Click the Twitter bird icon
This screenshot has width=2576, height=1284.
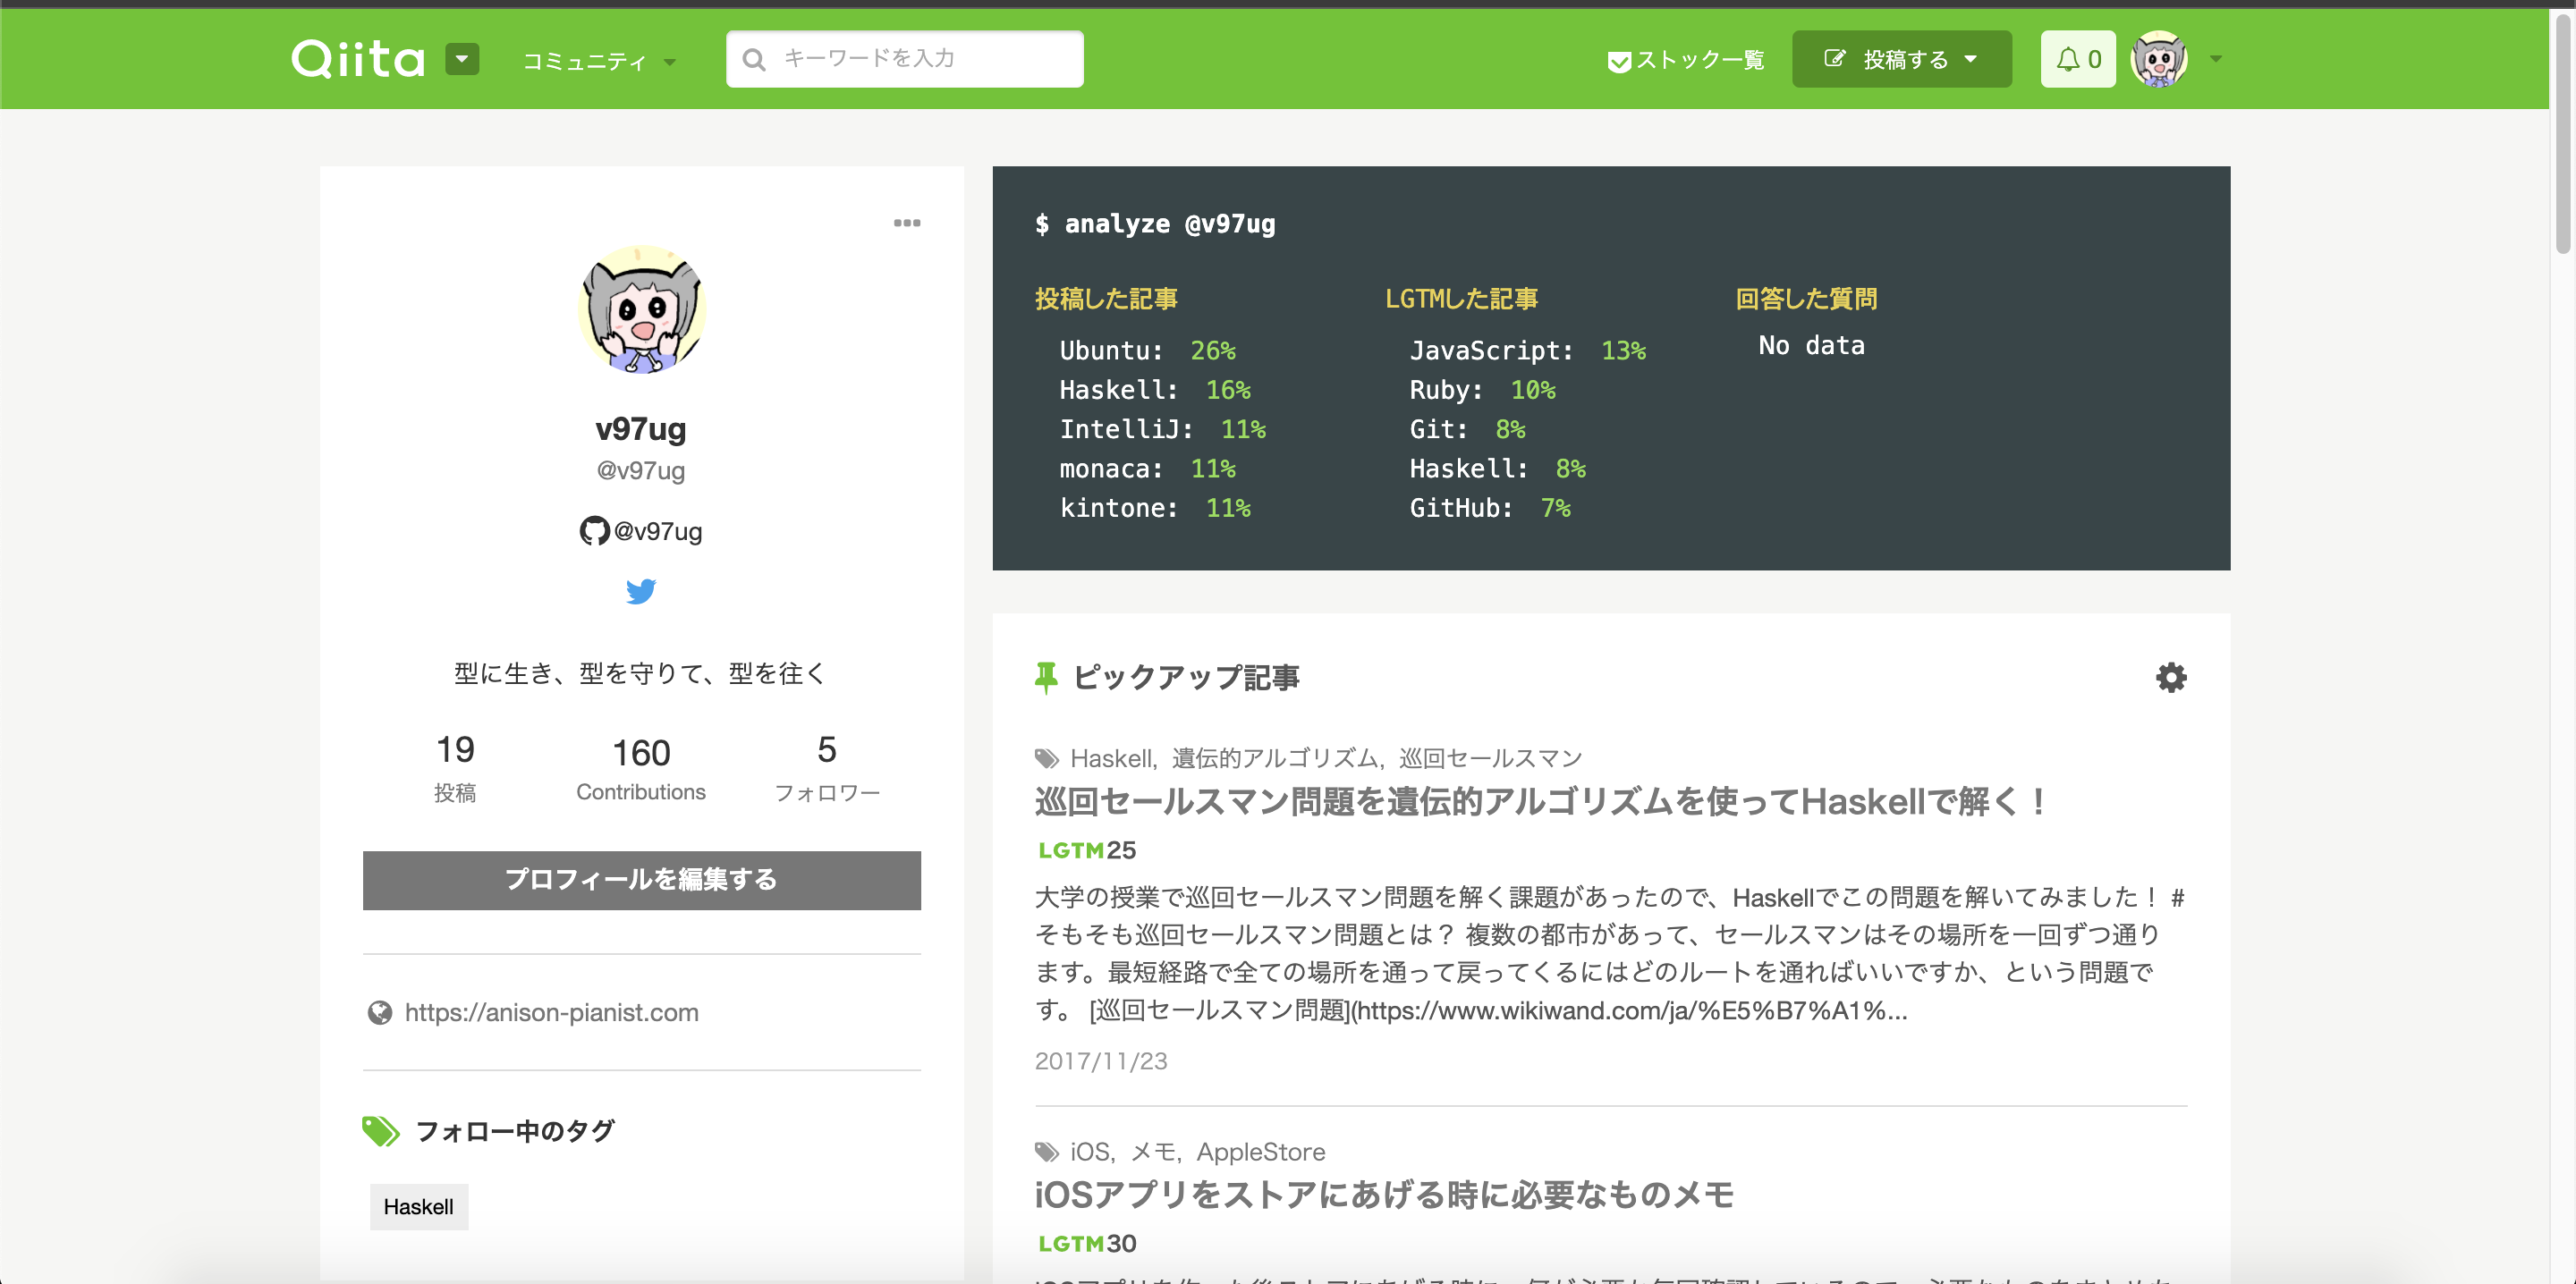(x=641, y=592)
